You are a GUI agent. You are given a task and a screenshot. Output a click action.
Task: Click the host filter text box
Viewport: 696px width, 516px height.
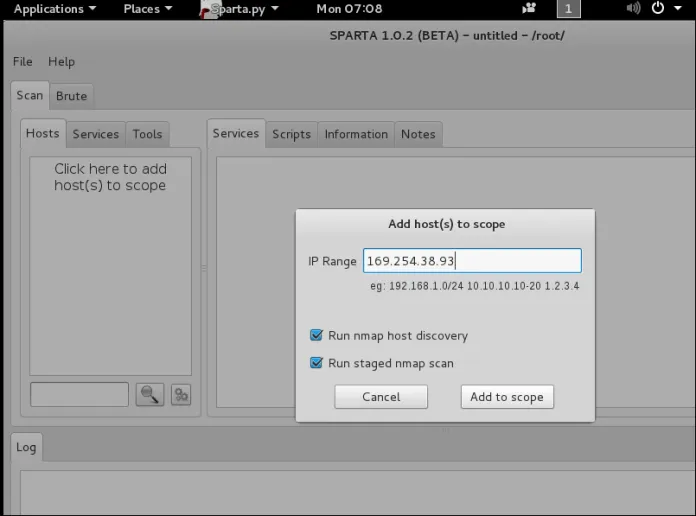tap(79, 395)
